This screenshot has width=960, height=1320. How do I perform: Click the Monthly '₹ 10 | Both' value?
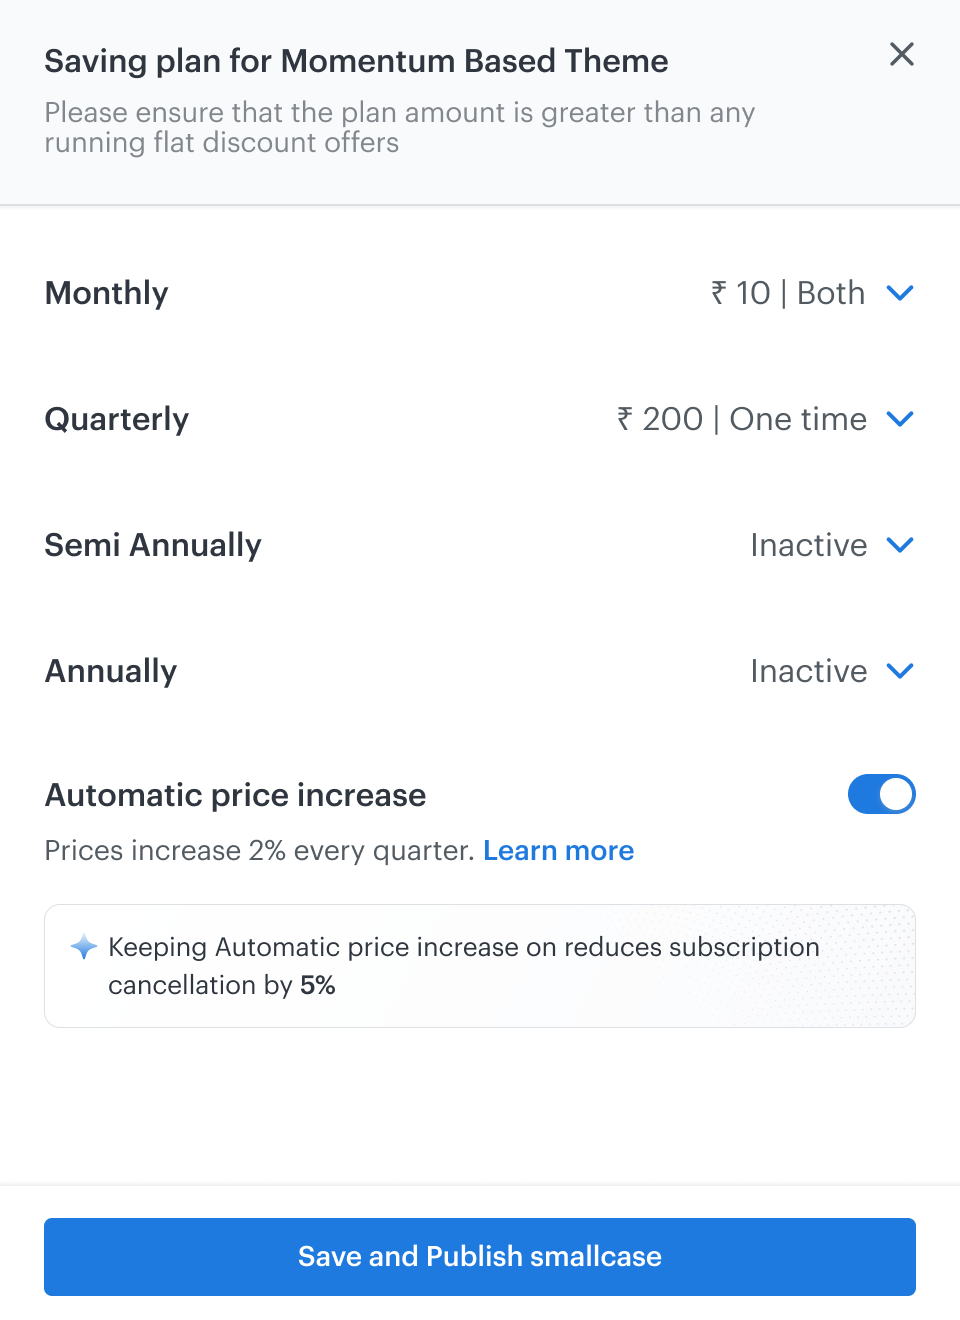(x=788, y=293)
